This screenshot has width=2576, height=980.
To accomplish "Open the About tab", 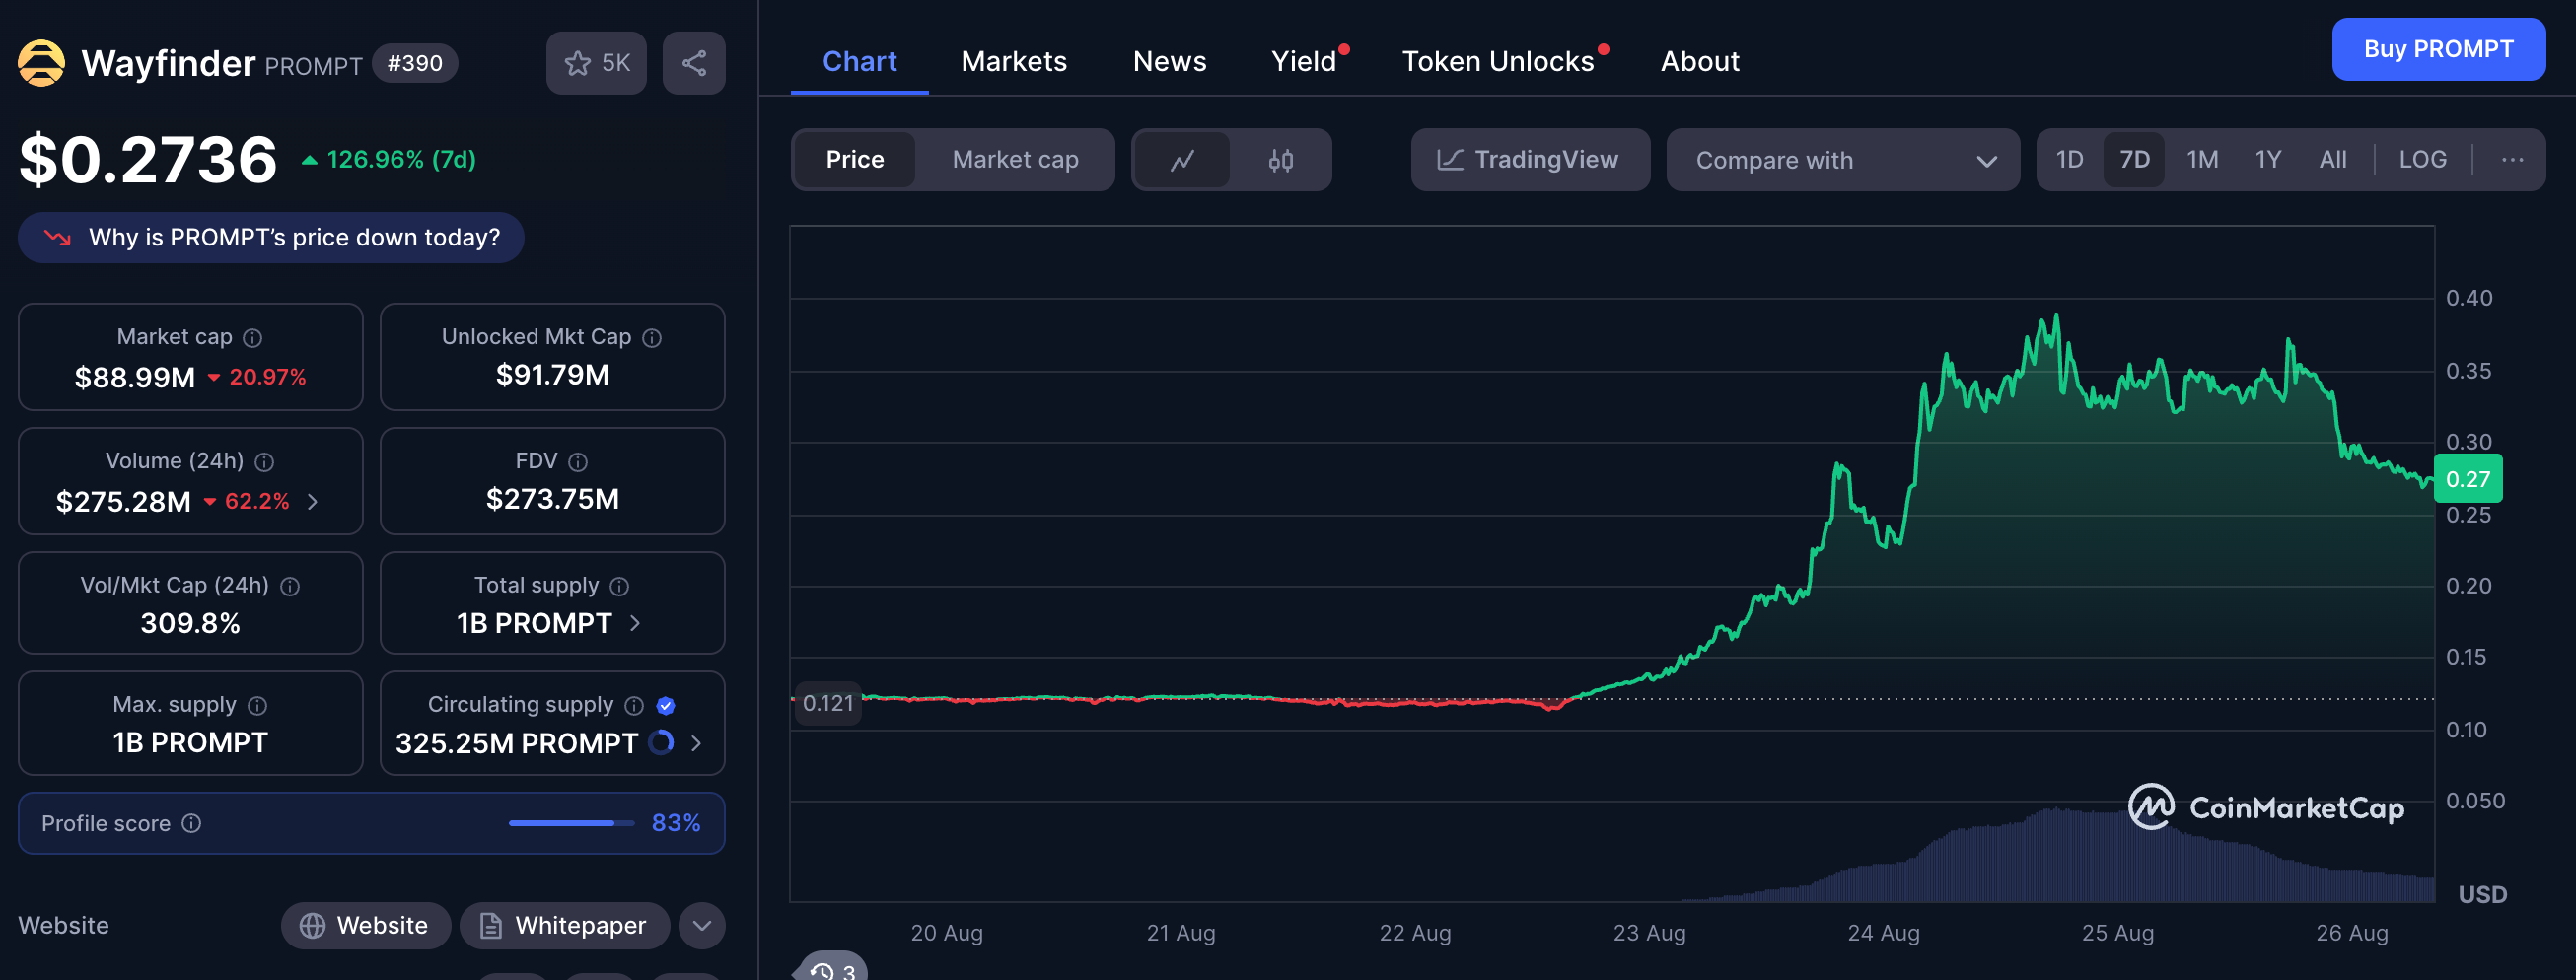I will coord(1700,62).
